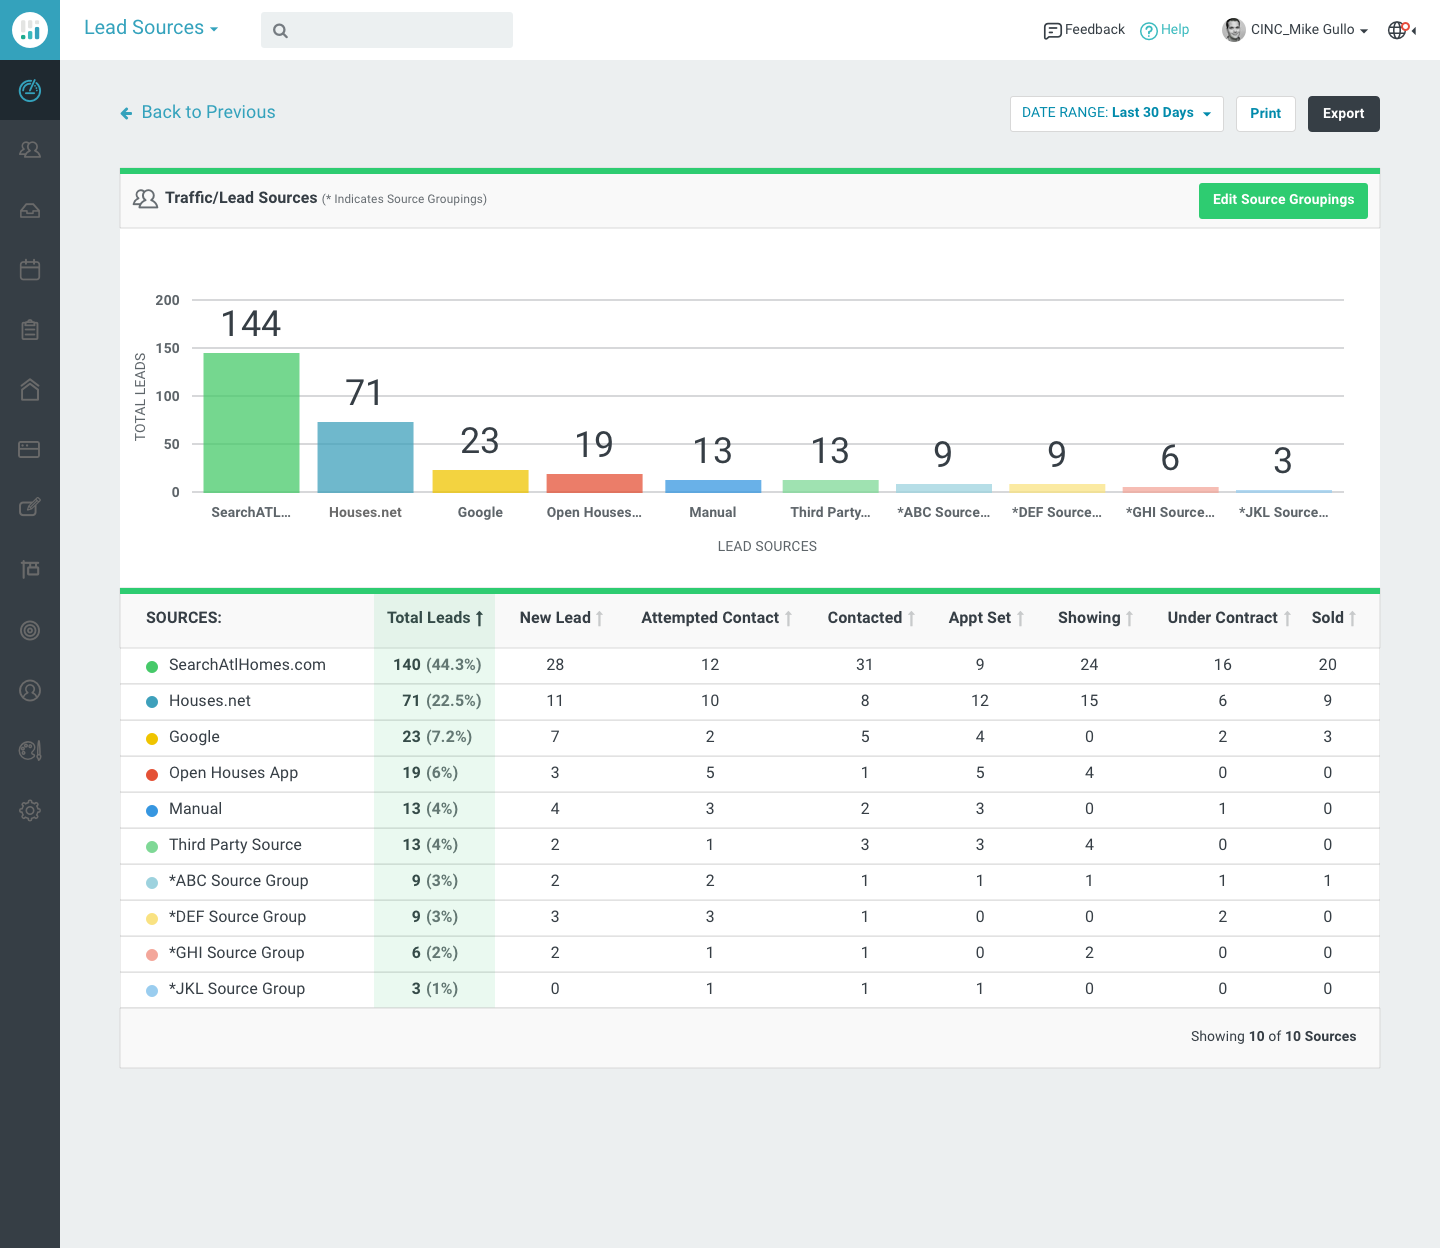The width and height of the screenshot is (1440, 1248).
Task: Click the Export button
Action: [1344, 114]
